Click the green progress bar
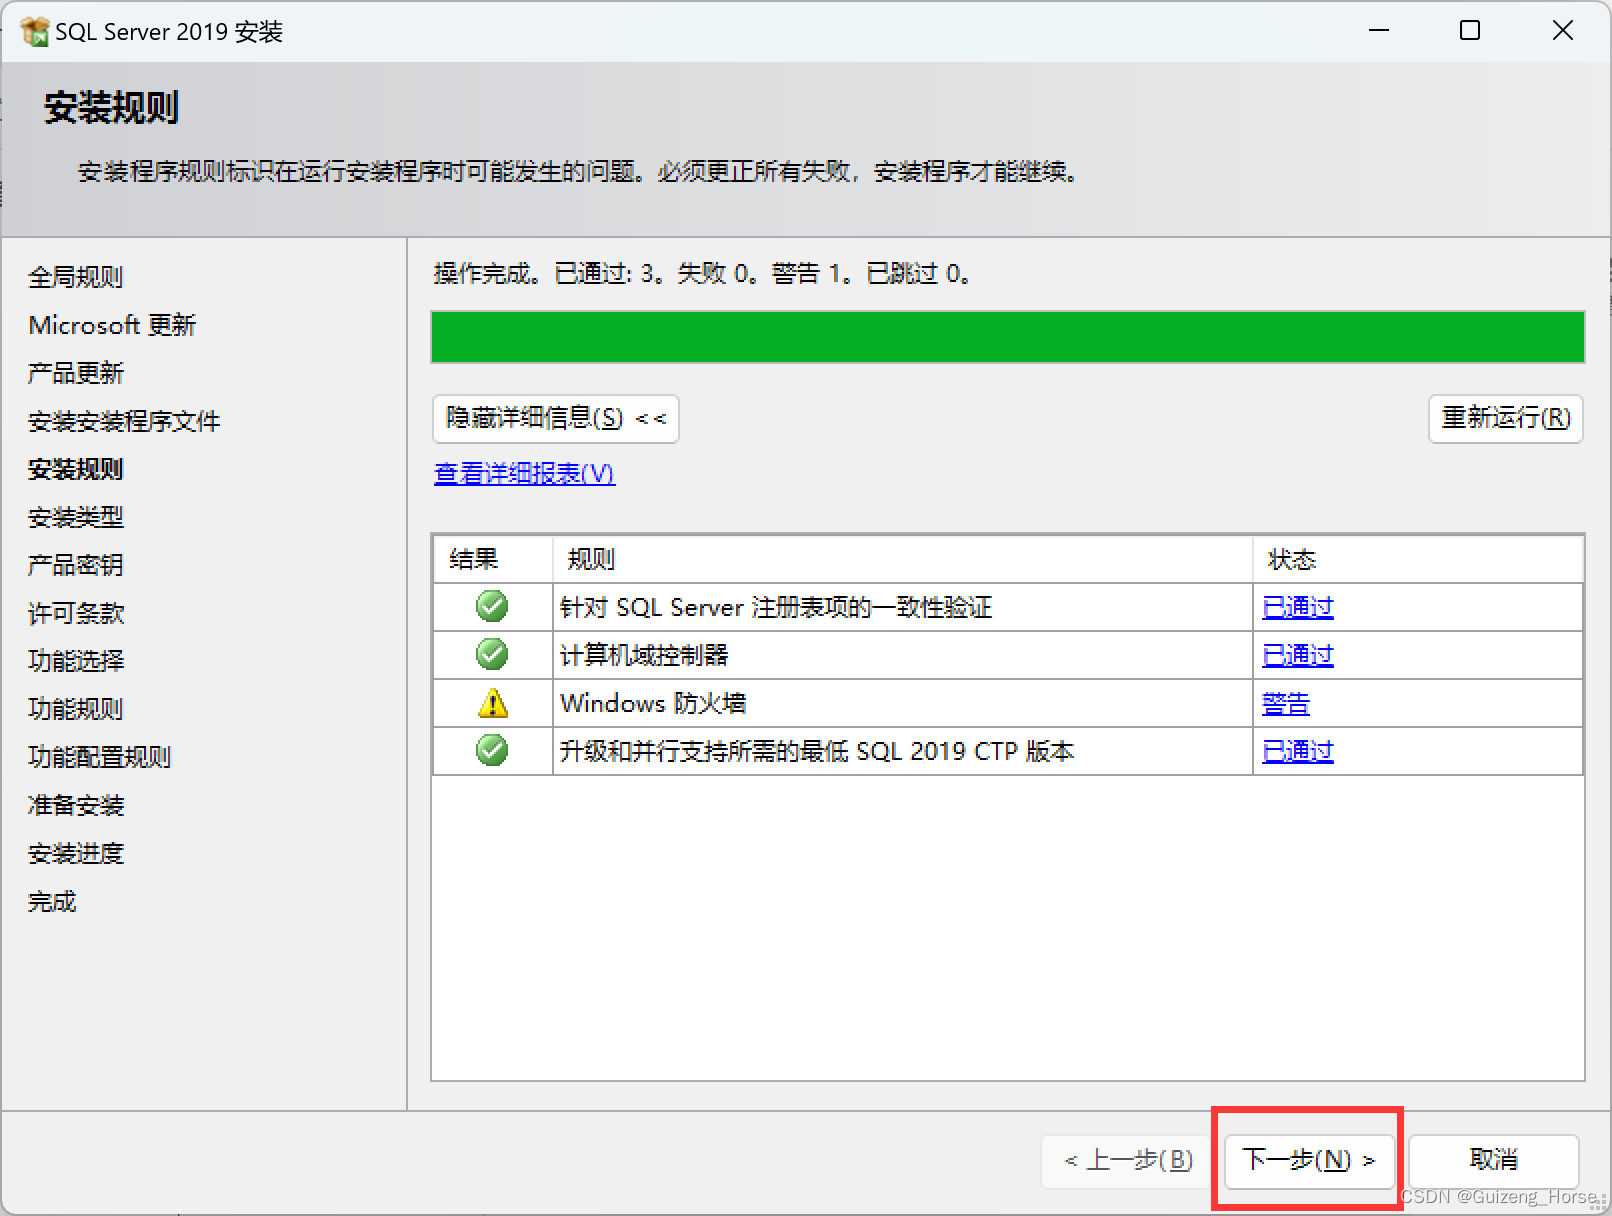 (1007, 337)
